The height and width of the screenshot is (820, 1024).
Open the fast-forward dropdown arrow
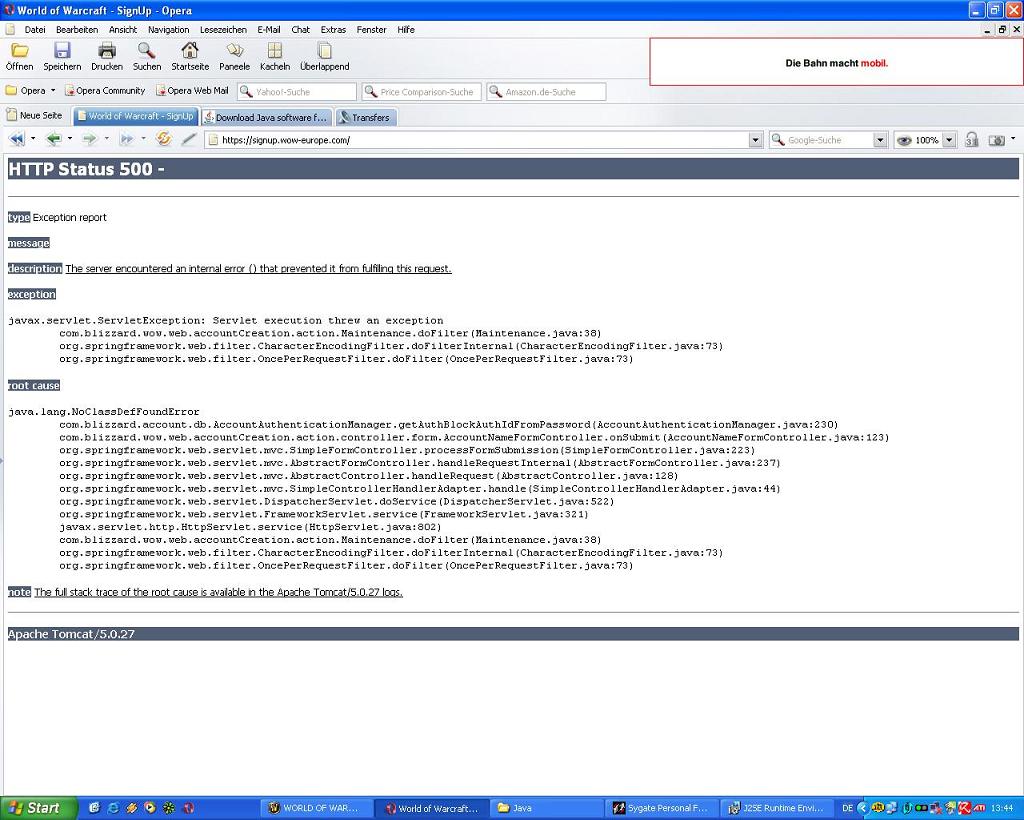[143, 139]
